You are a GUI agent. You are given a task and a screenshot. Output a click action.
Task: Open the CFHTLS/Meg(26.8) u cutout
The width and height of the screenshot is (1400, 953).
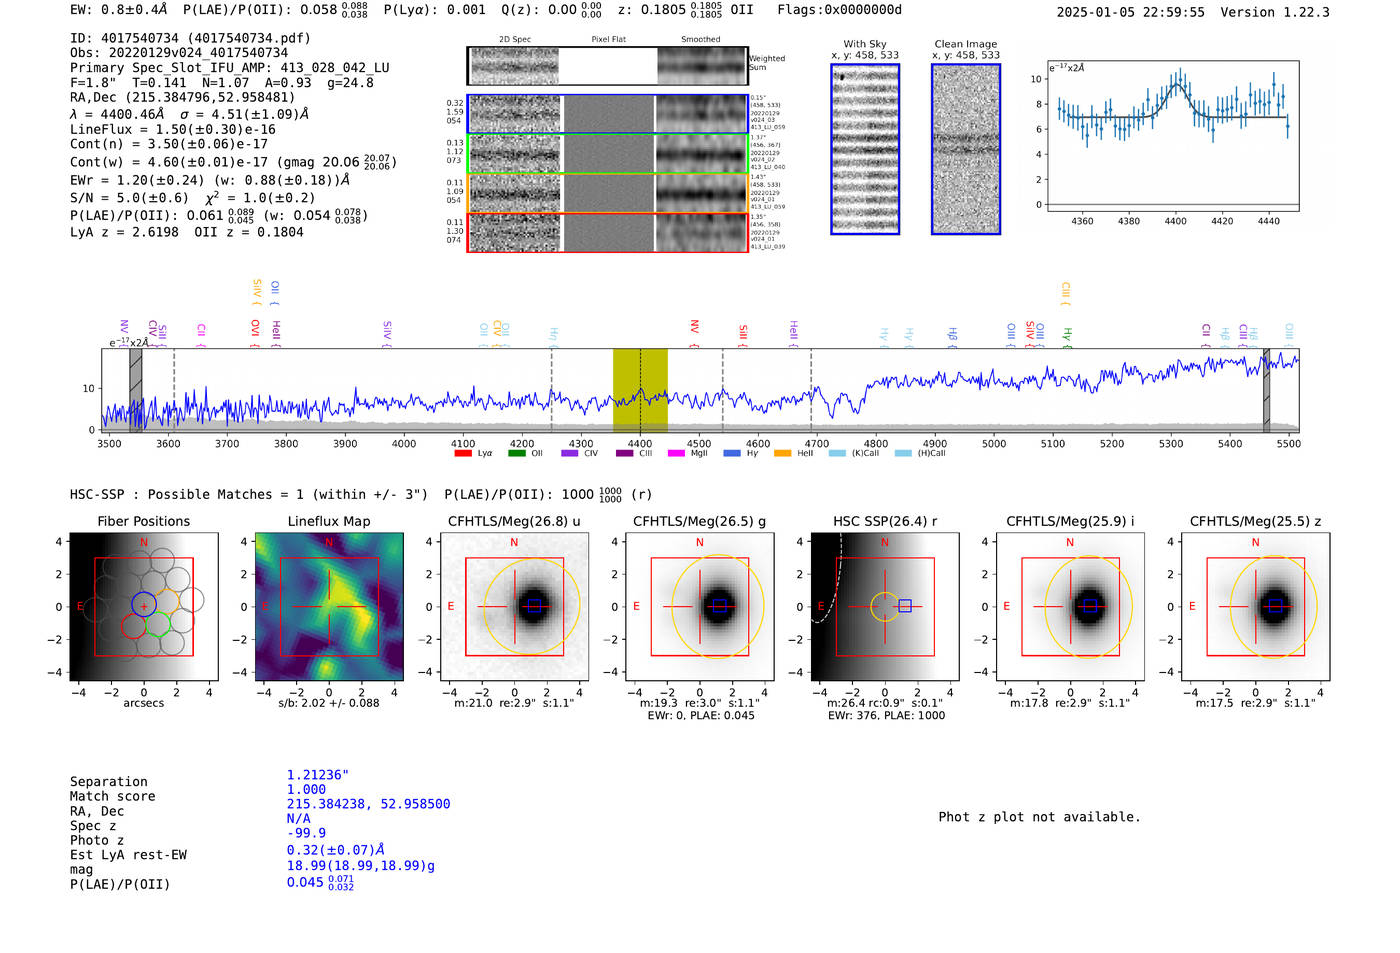514,607
